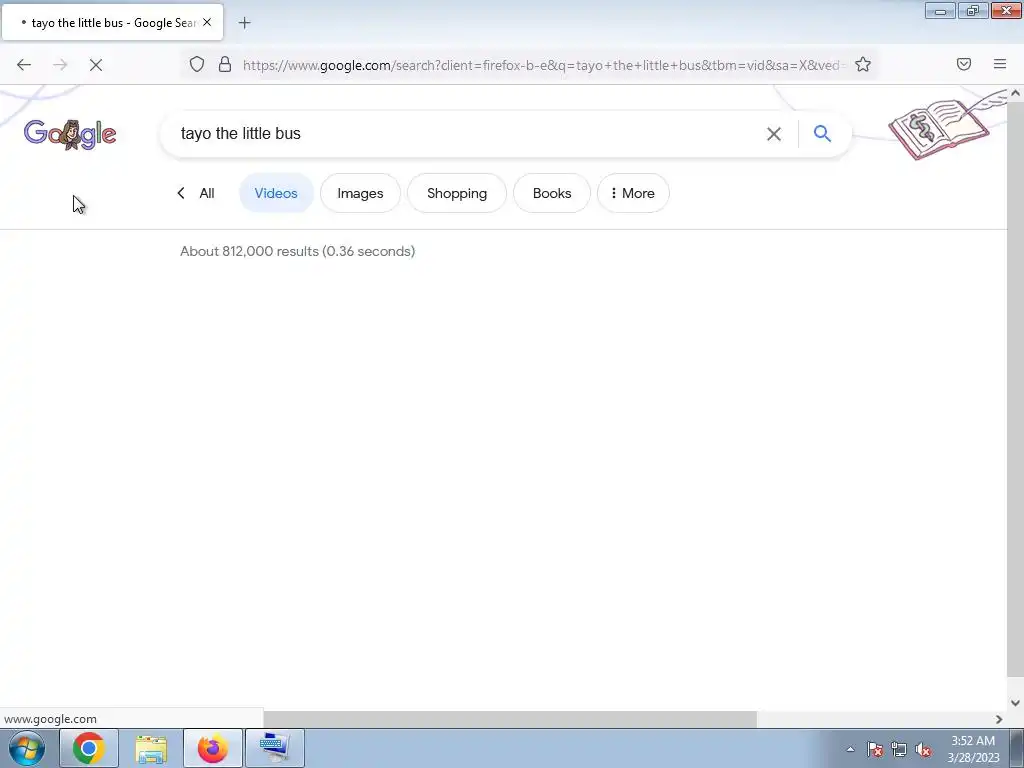Viewport: 1024px width, 768px height.
Task: Go back to the previous page
Action: click(24, 64)
